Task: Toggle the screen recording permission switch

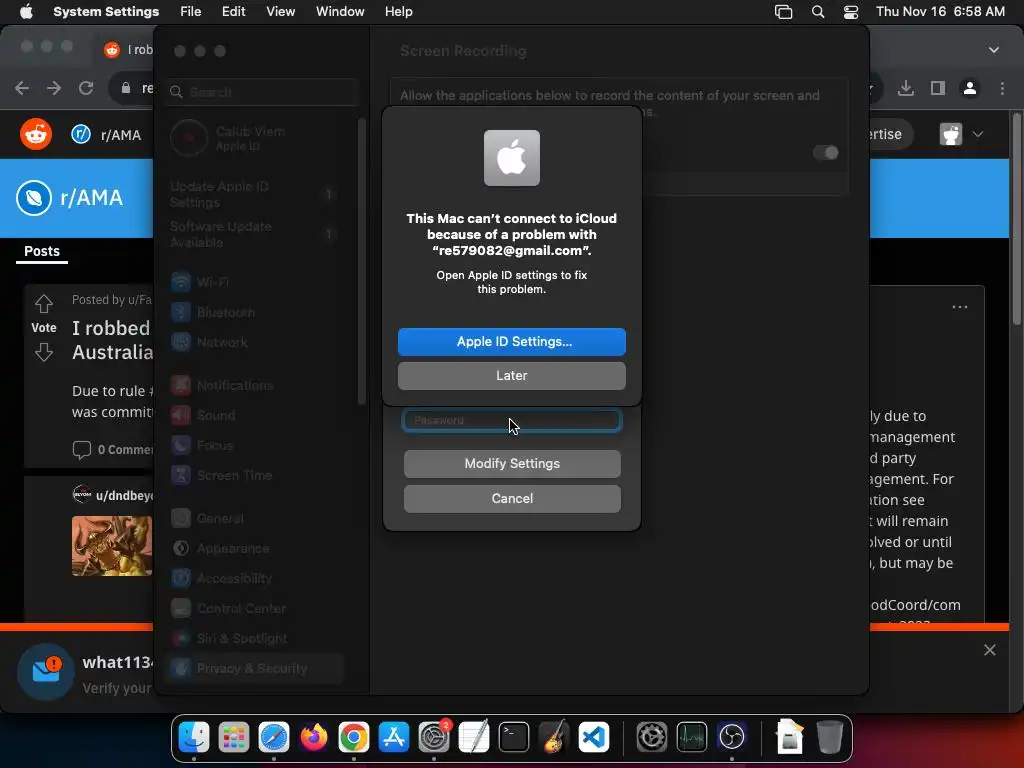Action: click(825, 153)
